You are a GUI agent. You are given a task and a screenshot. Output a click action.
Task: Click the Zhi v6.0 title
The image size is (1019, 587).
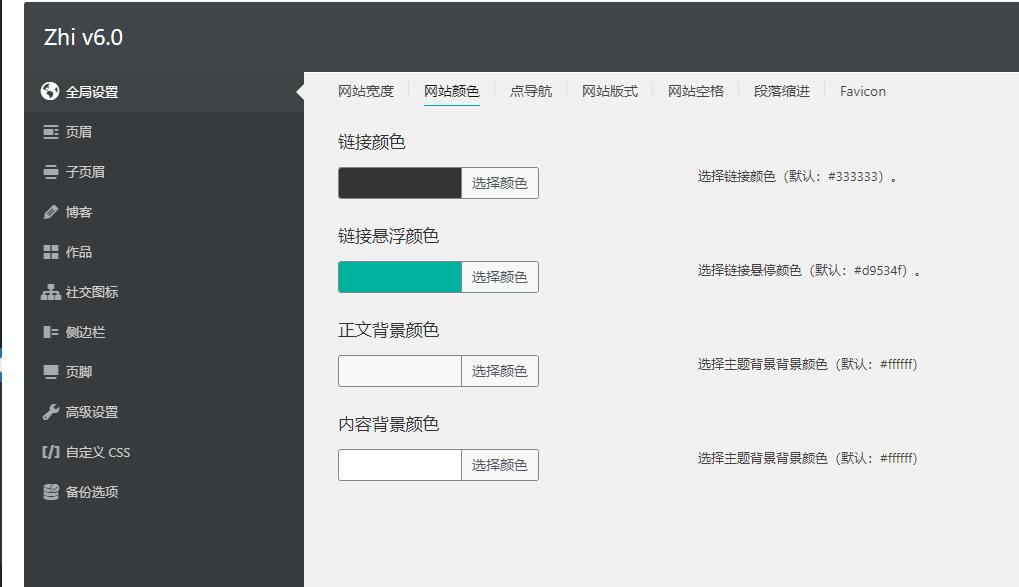coord(83,37)
